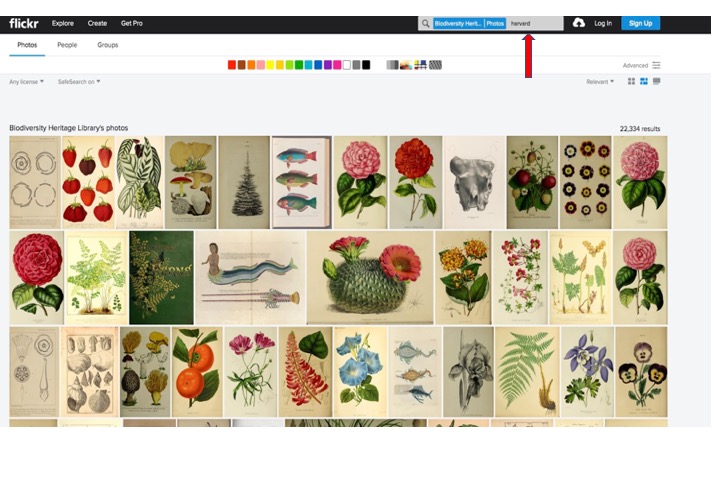Click the Sign Up button

641,23
